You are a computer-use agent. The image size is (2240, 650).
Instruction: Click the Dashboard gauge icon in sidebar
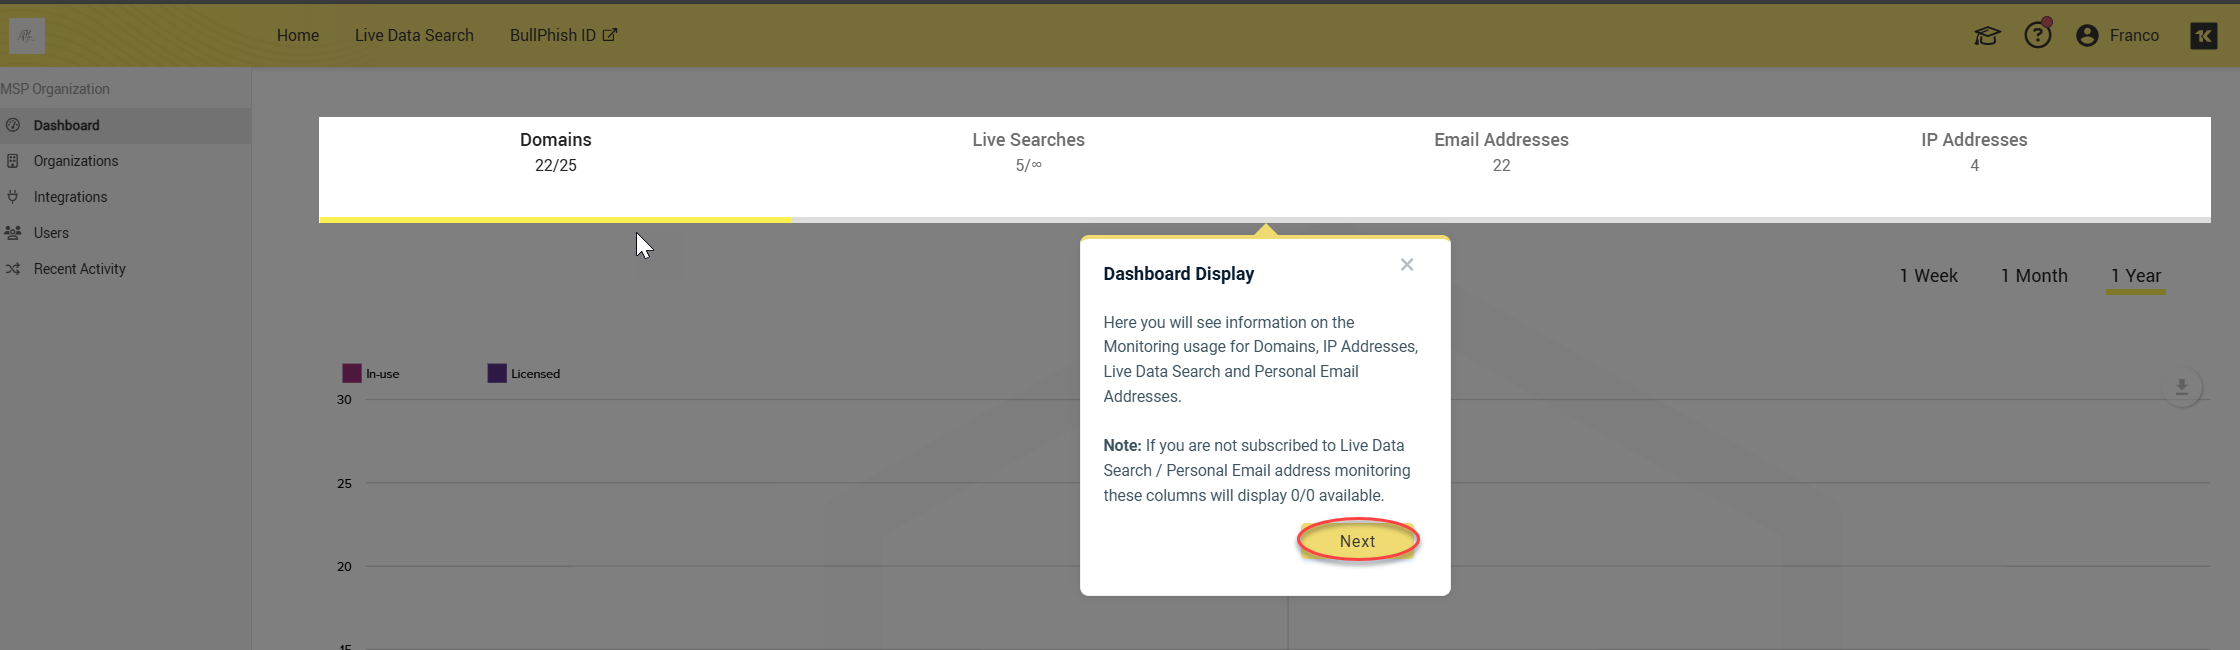tap(13, 125)
